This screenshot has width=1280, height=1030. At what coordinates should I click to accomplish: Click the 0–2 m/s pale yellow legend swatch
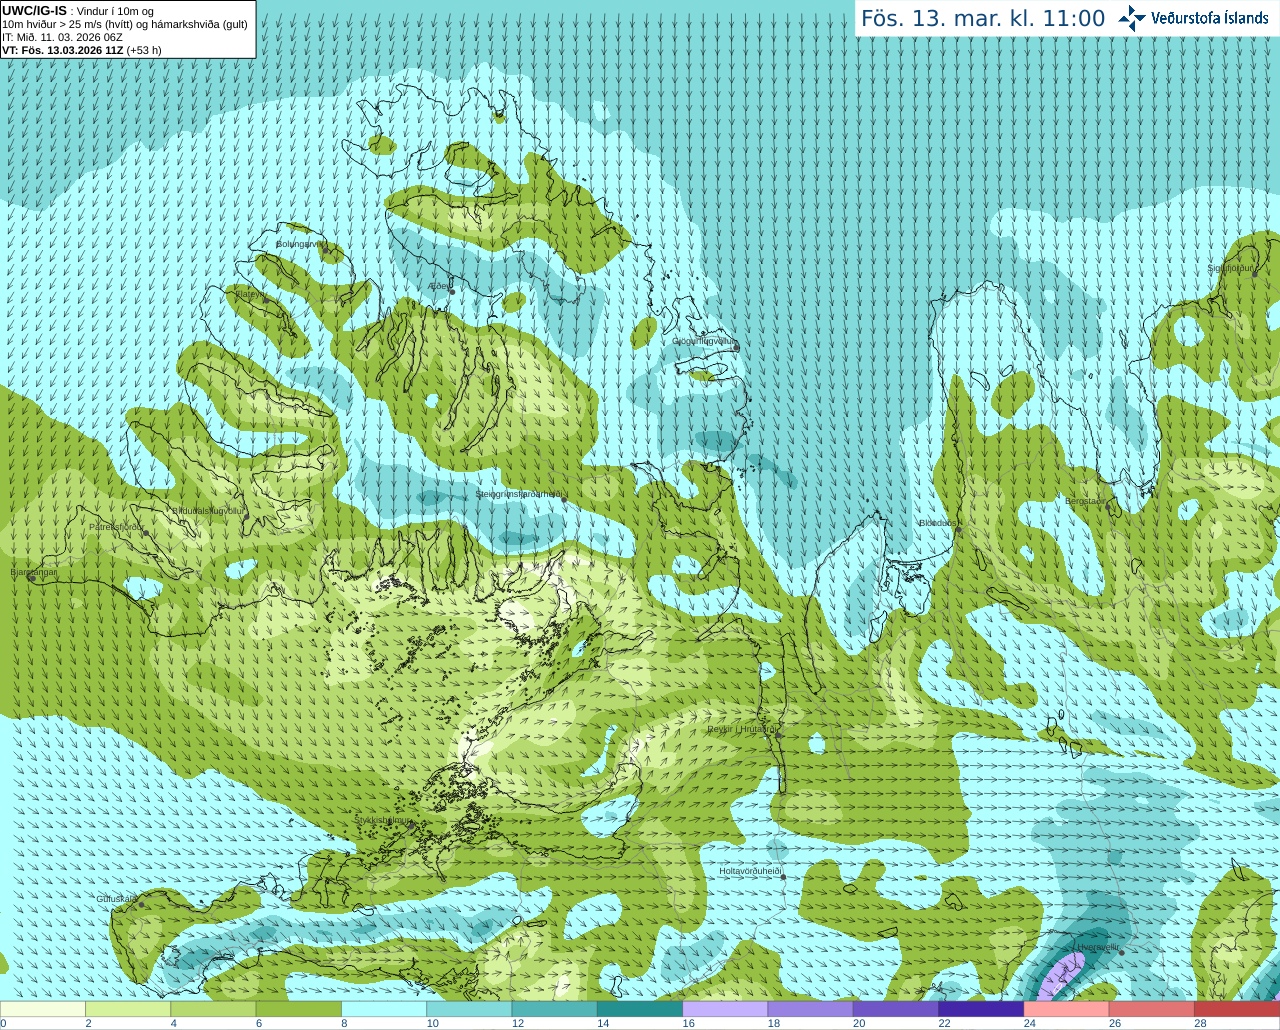click(x=43, y=1009)
